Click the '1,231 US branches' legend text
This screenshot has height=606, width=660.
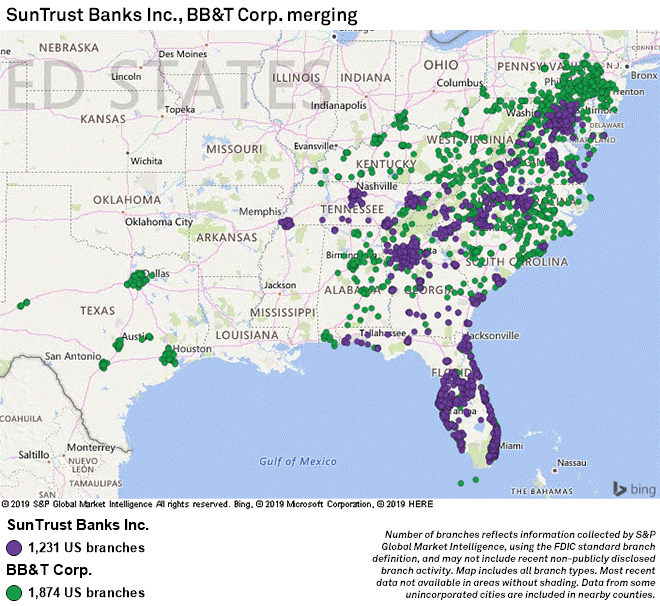pos(86,548)
